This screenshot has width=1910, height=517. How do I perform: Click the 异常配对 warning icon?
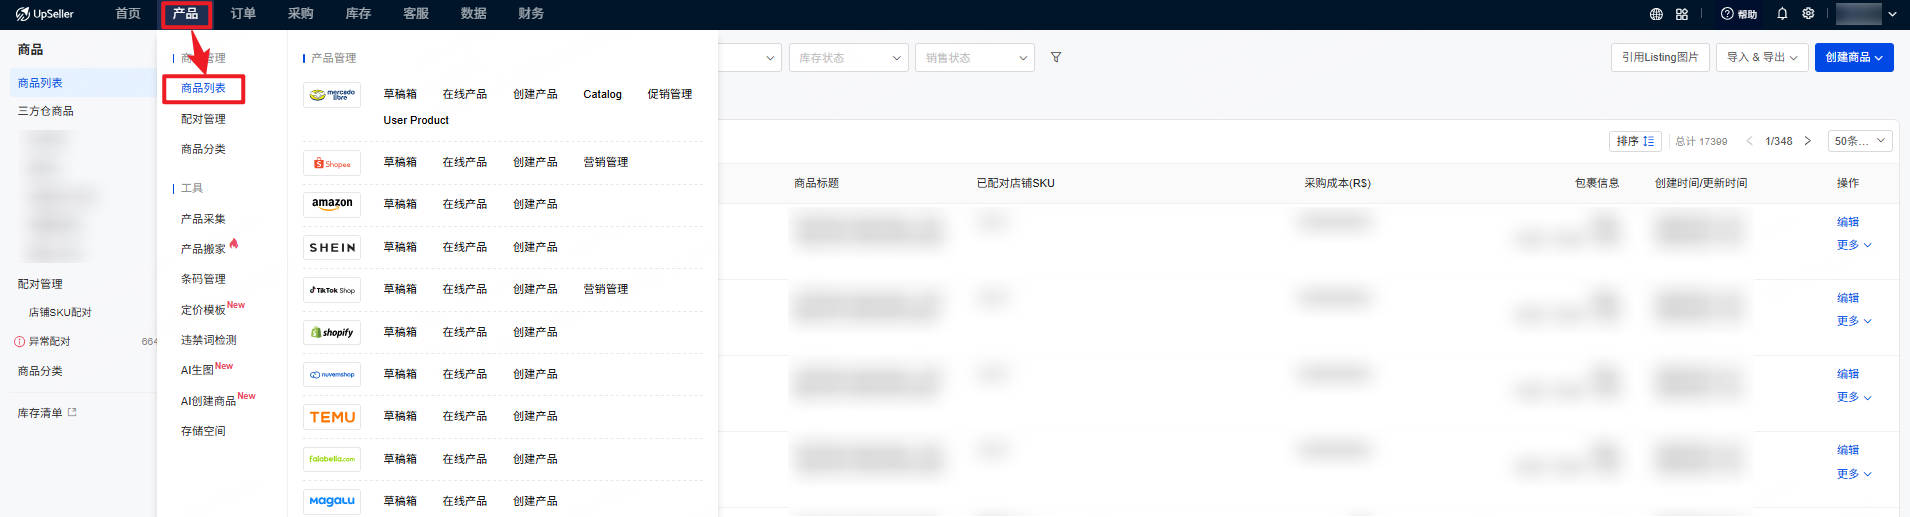[x=19, y=342]
